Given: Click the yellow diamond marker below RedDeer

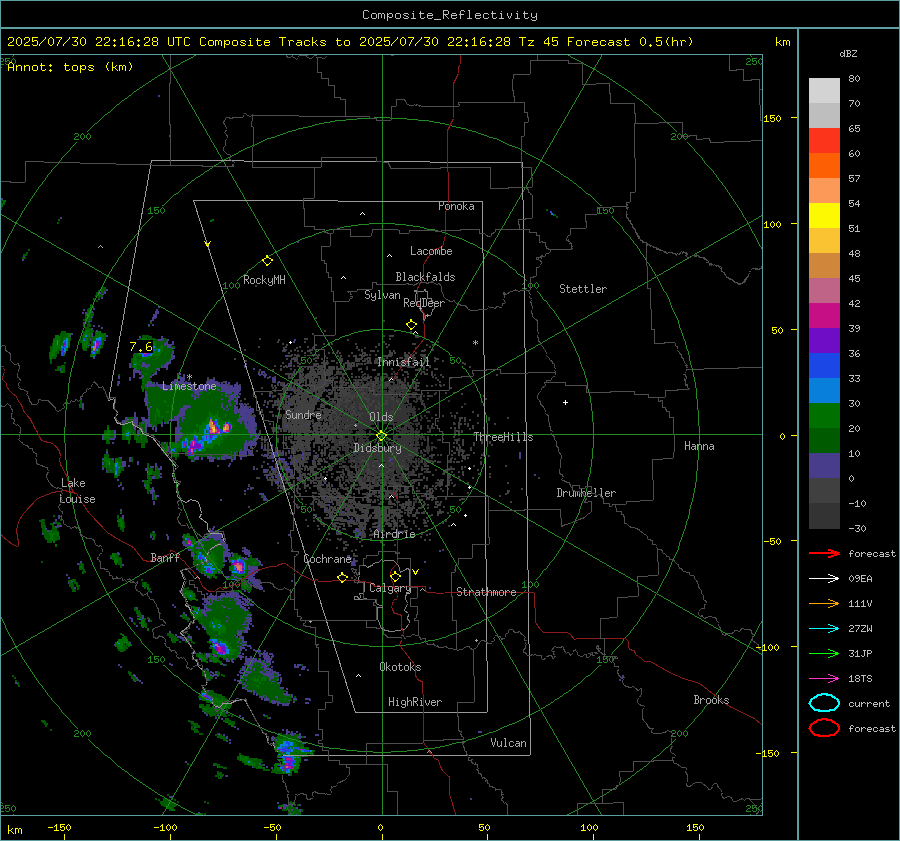Looking at the screenshot, I should (411, 325).
